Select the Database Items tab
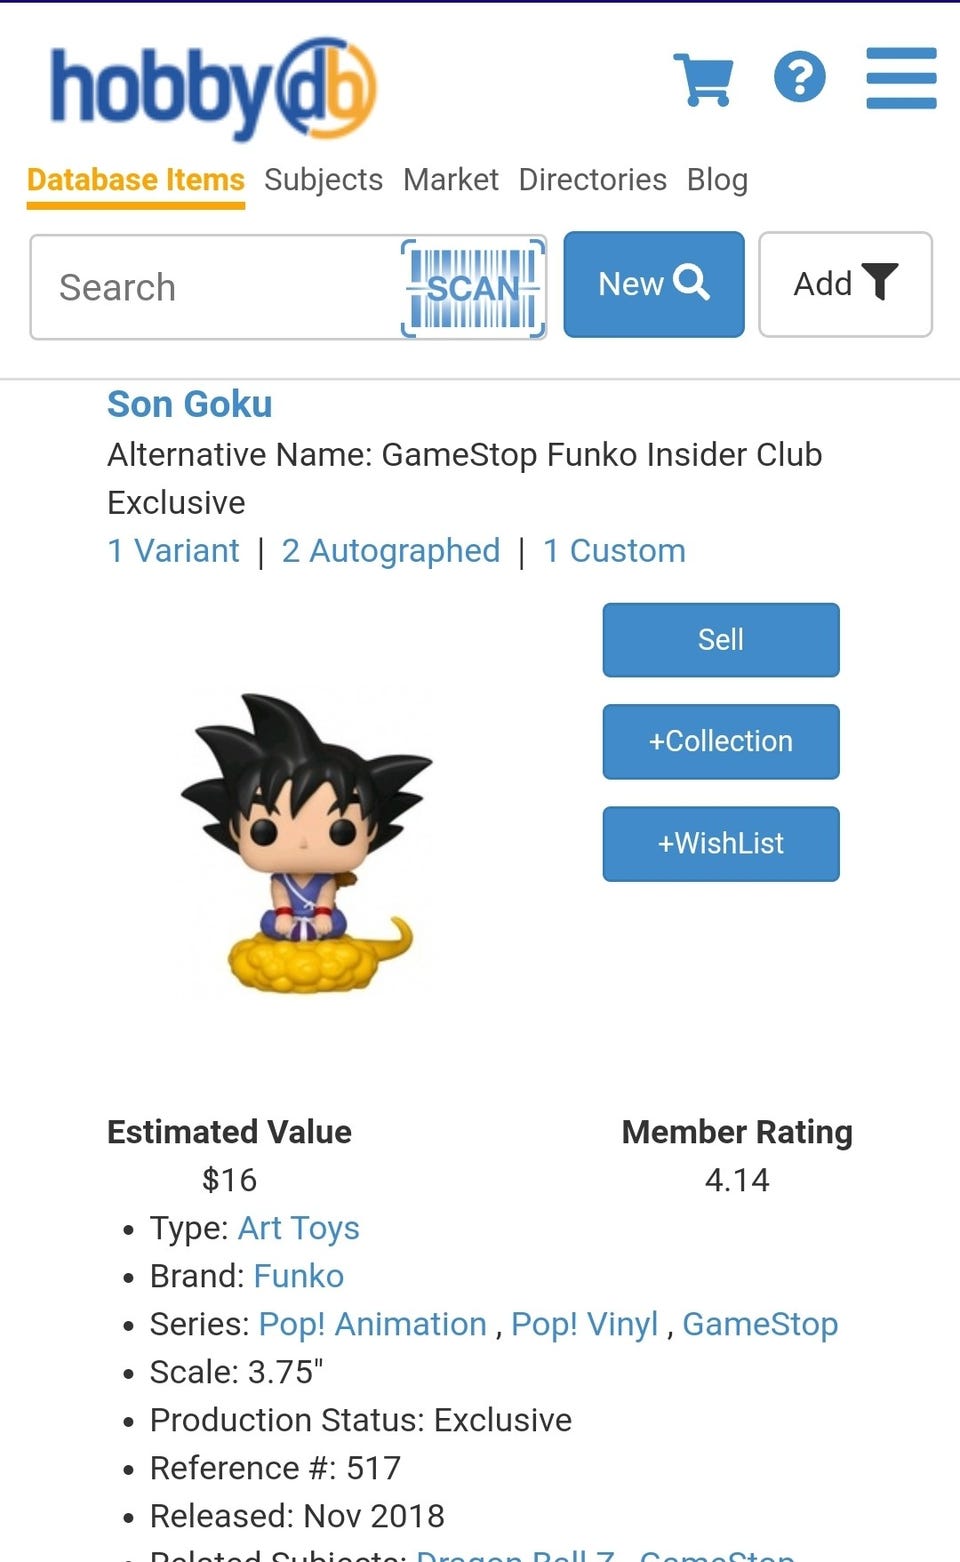This screenshot has width=960, height=1562. click(x=136, y=180)
